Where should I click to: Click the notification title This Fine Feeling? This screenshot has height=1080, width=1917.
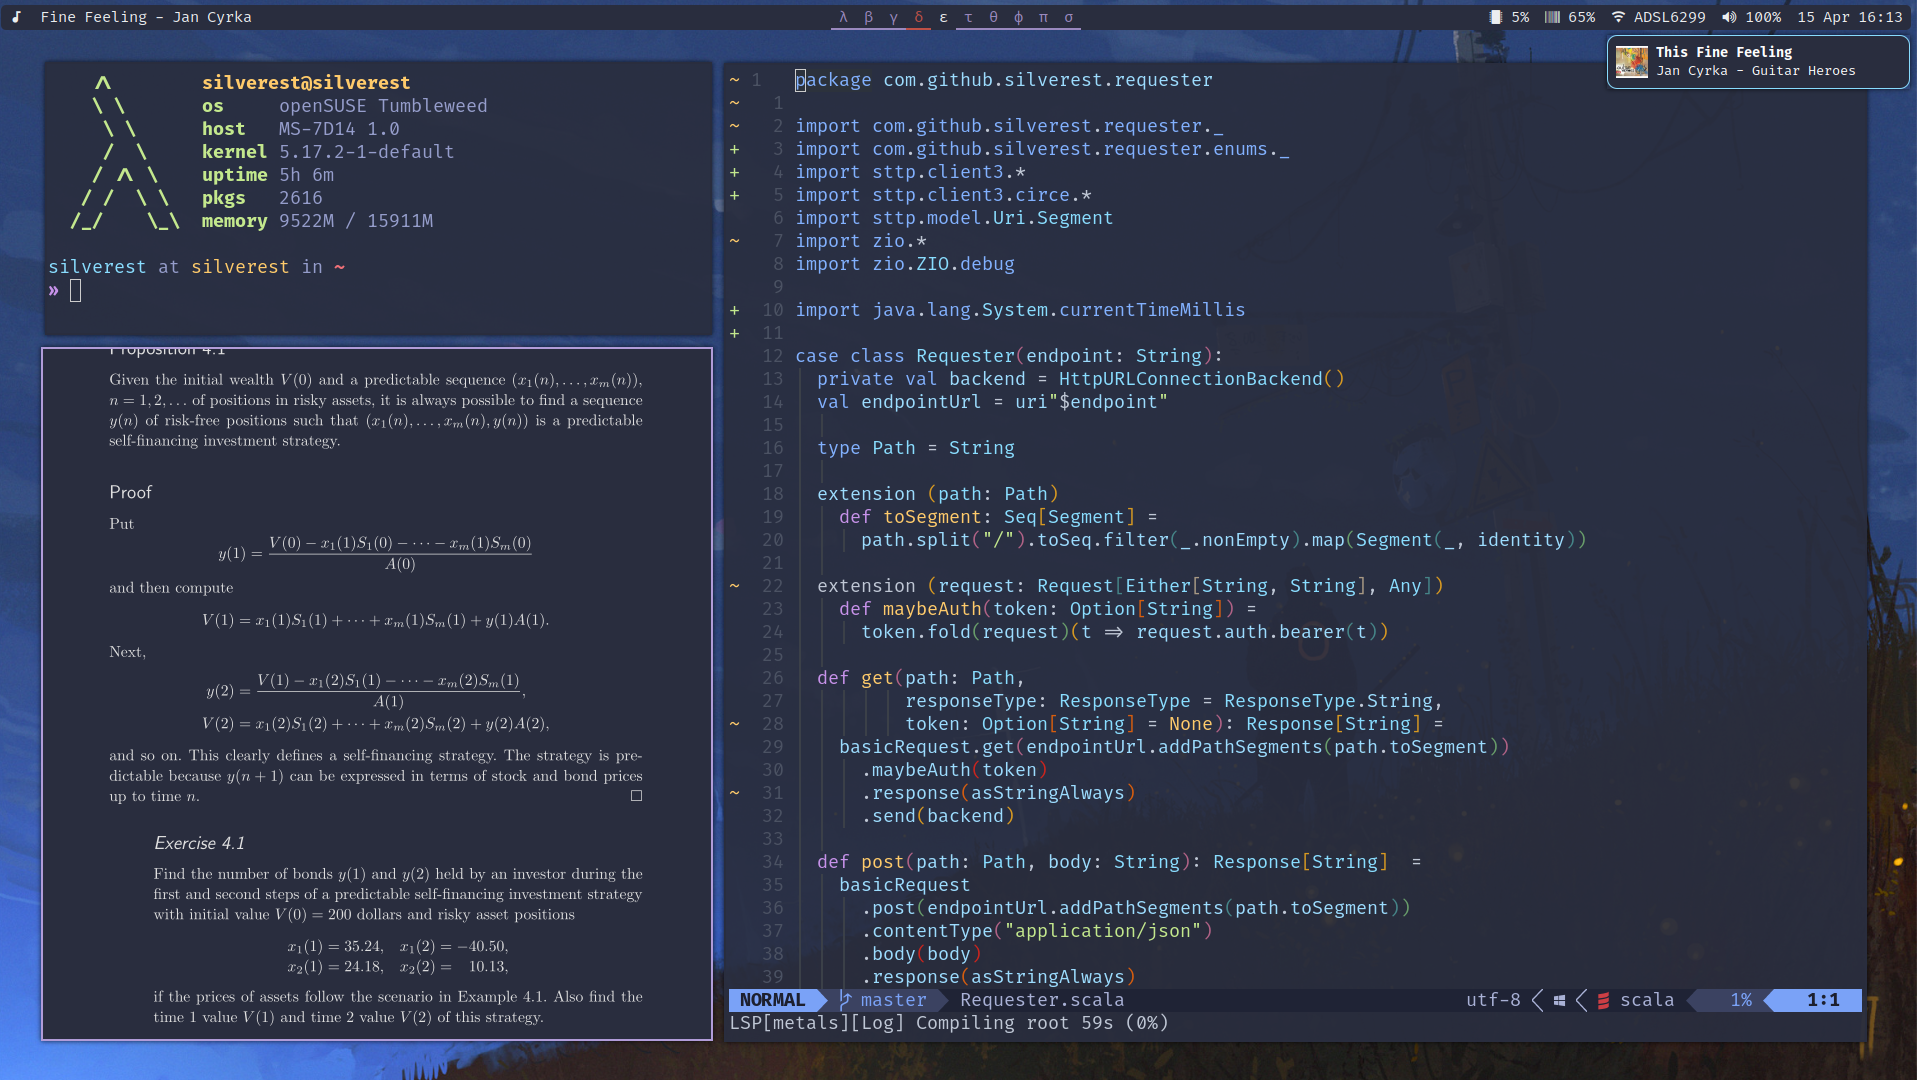tap(1723, 52)
